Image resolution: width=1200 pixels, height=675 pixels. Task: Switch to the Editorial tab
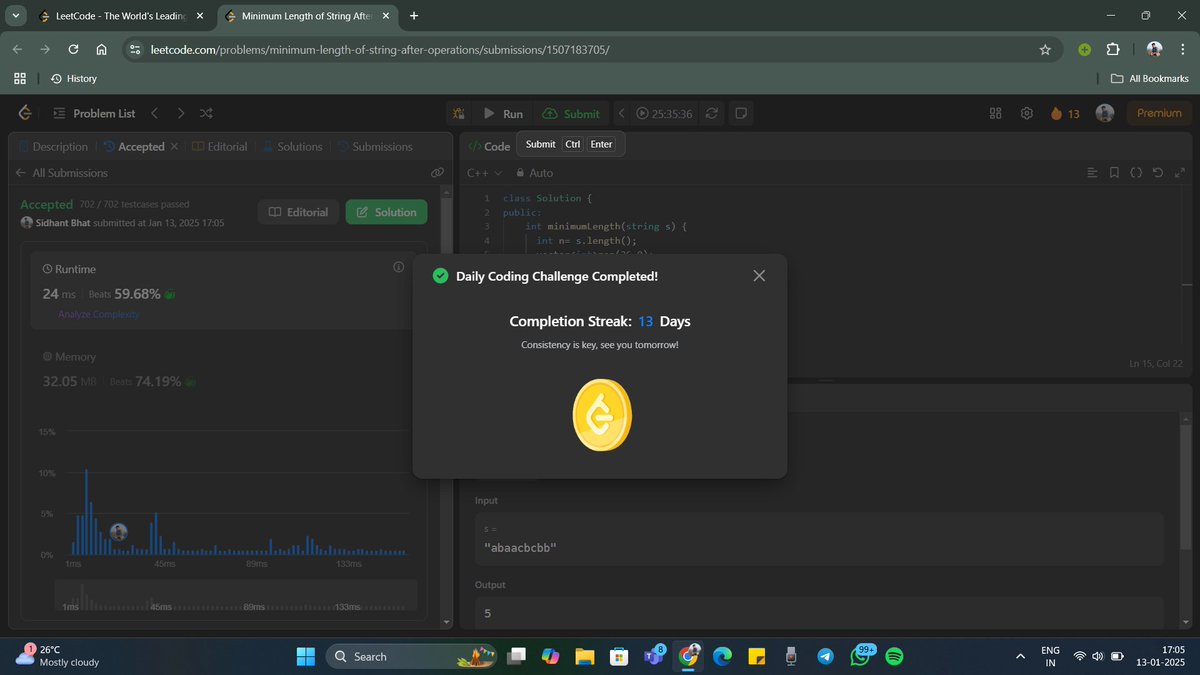click(x=219, y=146)
